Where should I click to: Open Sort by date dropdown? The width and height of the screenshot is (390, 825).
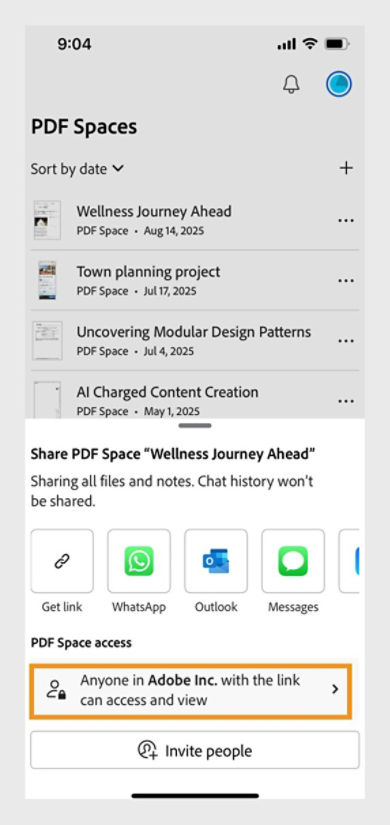point(77,169)
